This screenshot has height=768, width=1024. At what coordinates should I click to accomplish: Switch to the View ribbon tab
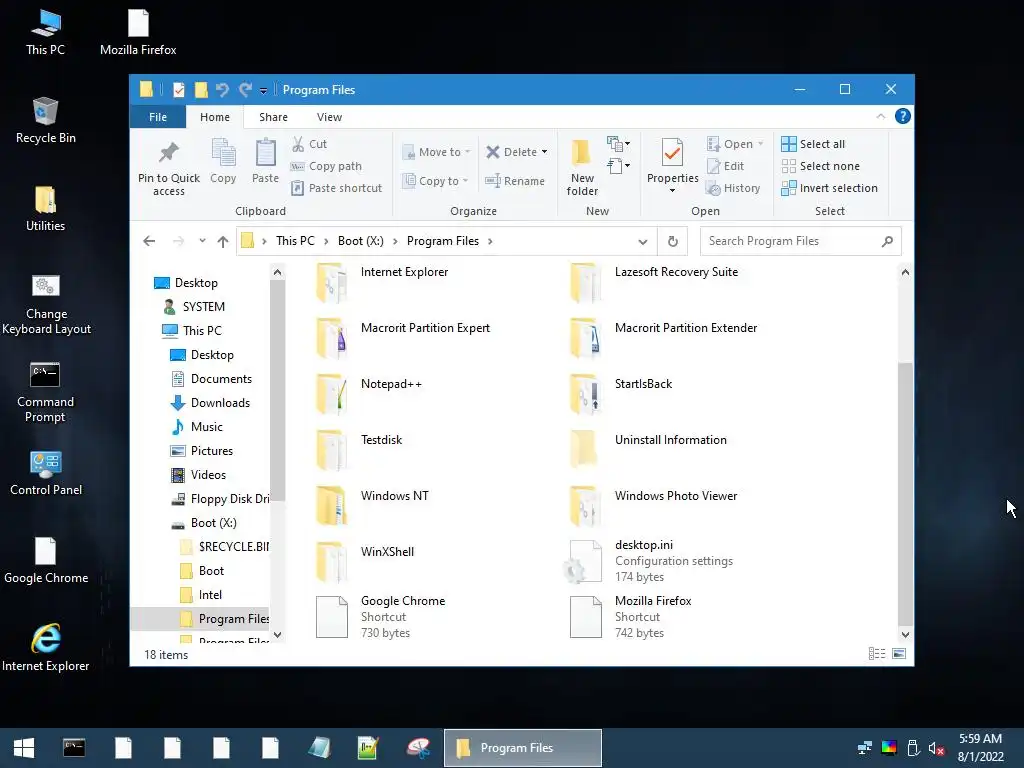click(329, 117)
